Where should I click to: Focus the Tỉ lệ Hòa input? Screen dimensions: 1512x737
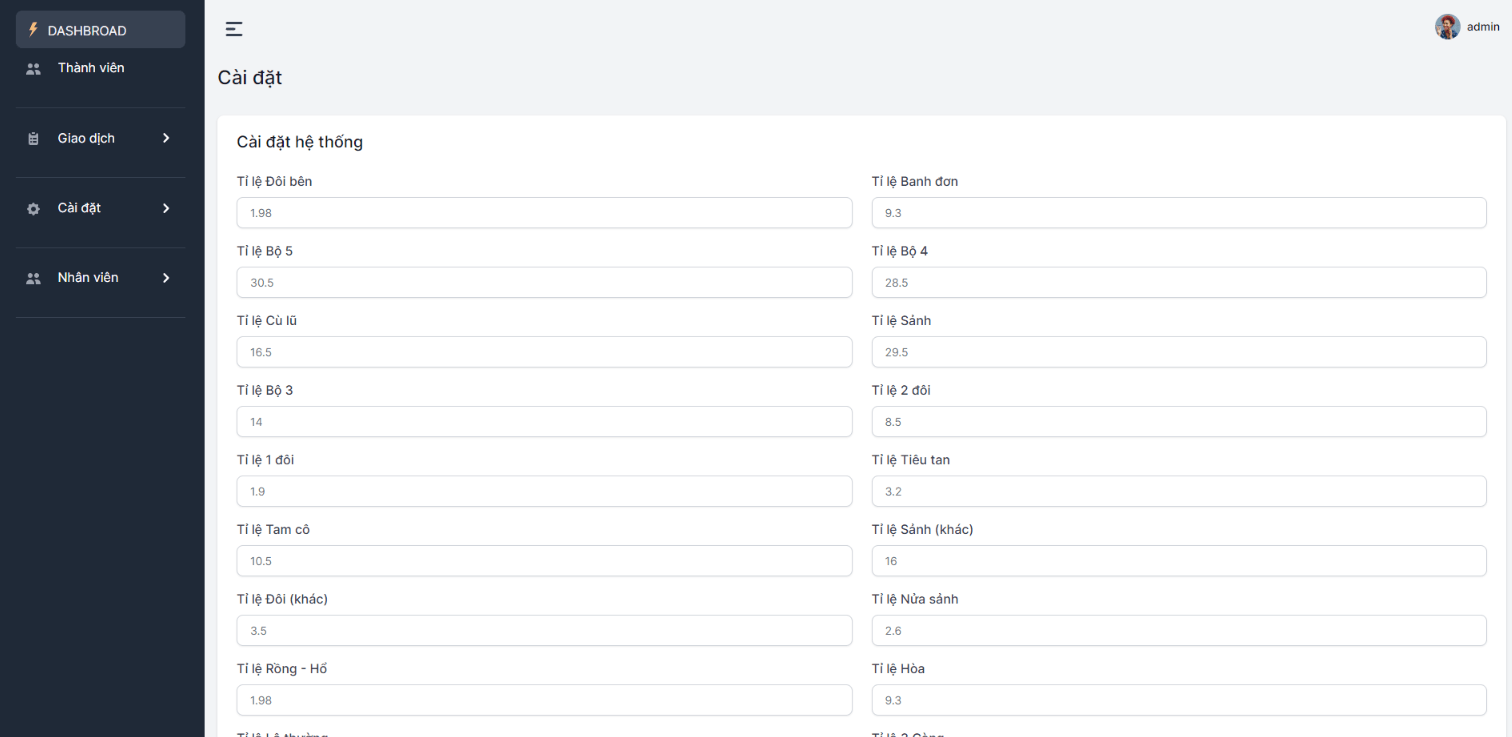[x=1179, y=701]
